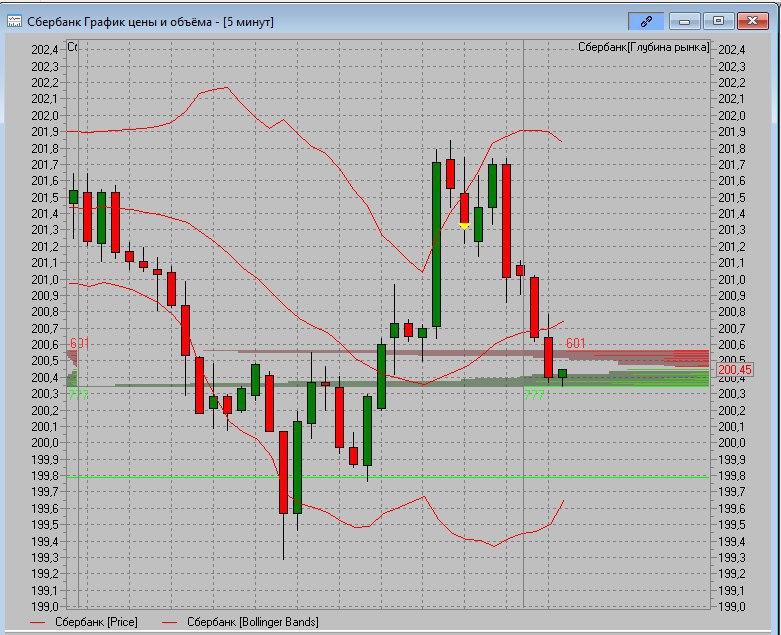Click the 199,8 label on the left axis
The width and height of the screenshot is (781, 635).
[45, 476]
